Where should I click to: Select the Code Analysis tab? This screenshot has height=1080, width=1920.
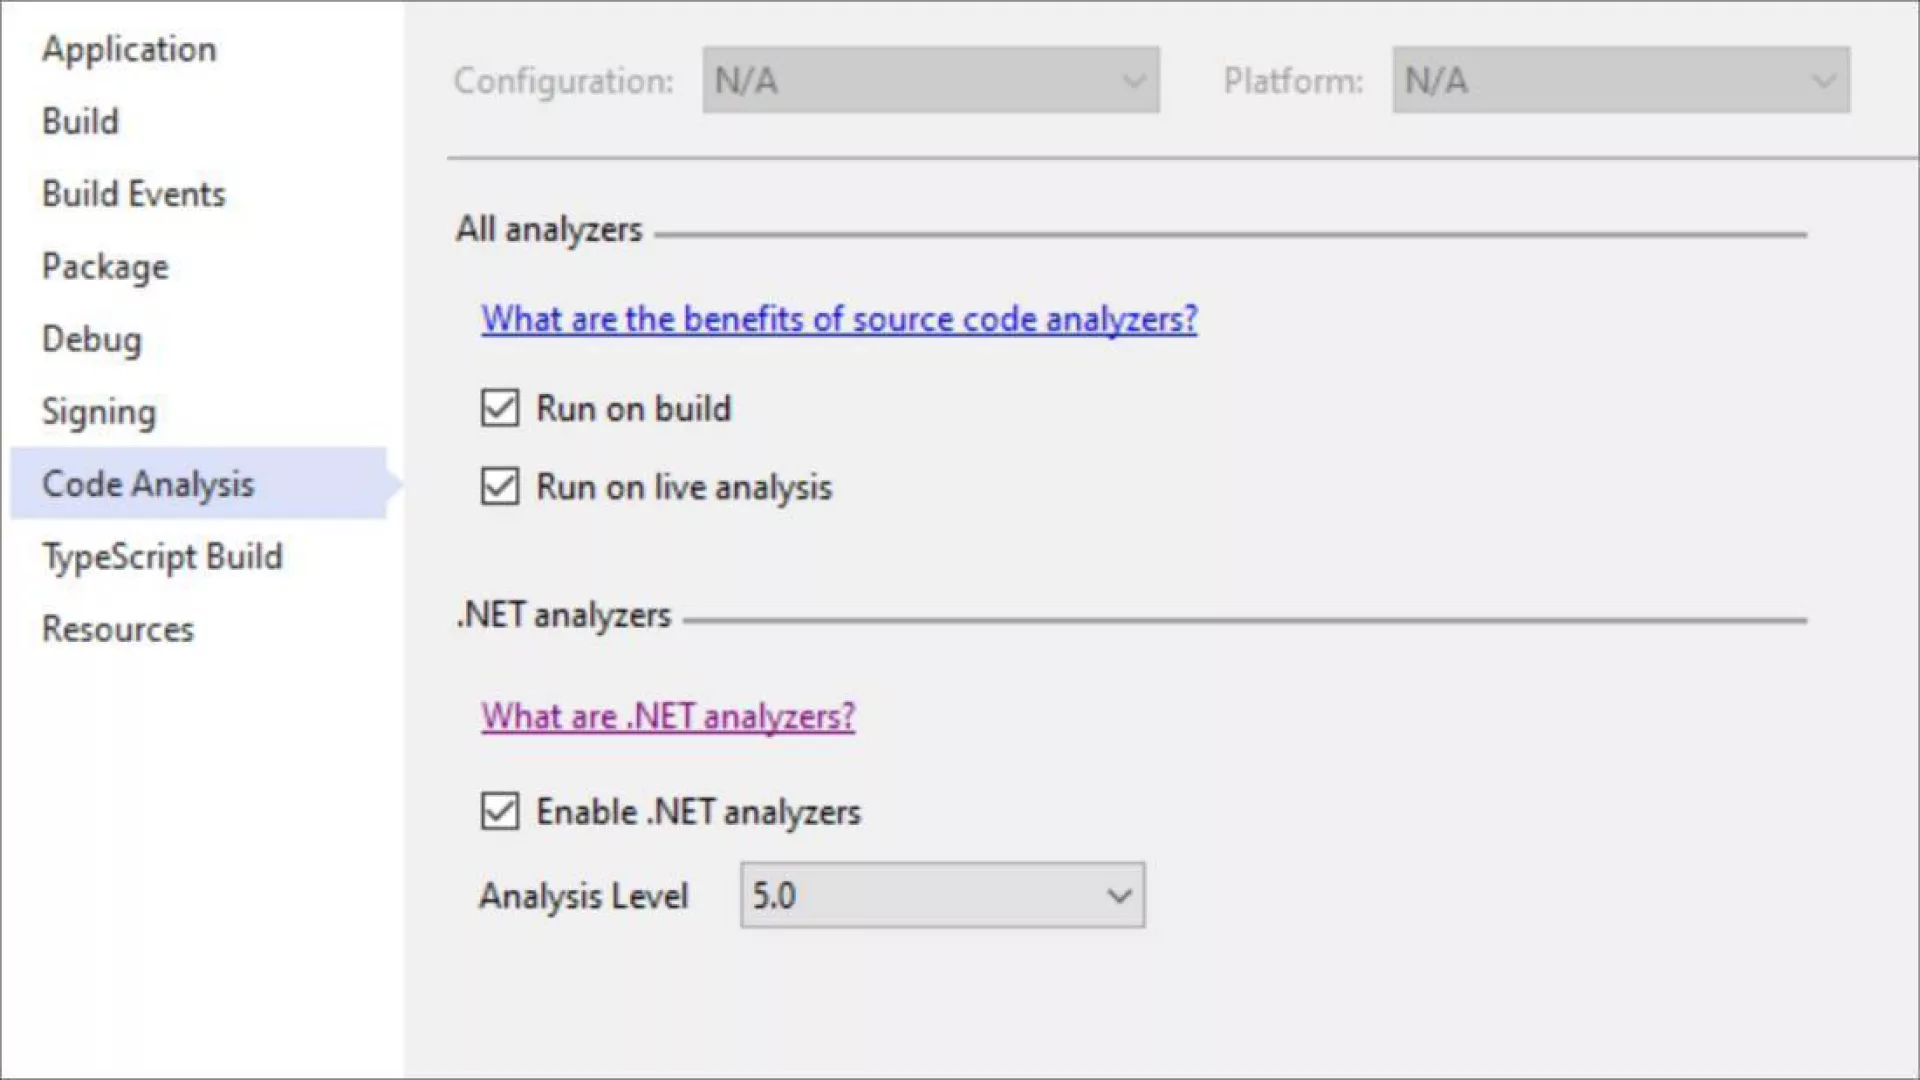point(148,484)
